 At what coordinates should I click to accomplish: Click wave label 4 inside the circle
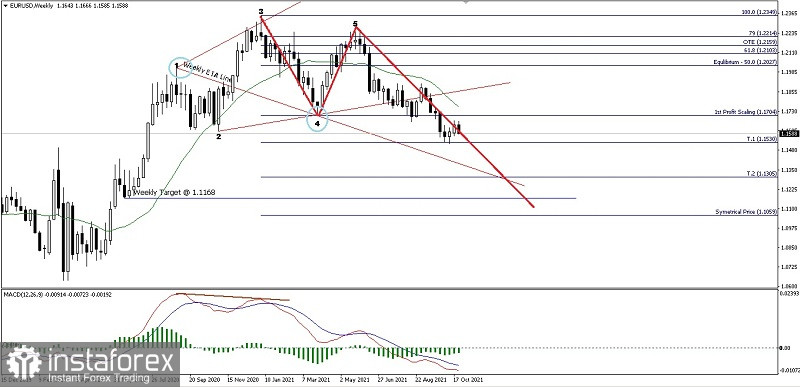pyautogui.click(x=317, y=124)
